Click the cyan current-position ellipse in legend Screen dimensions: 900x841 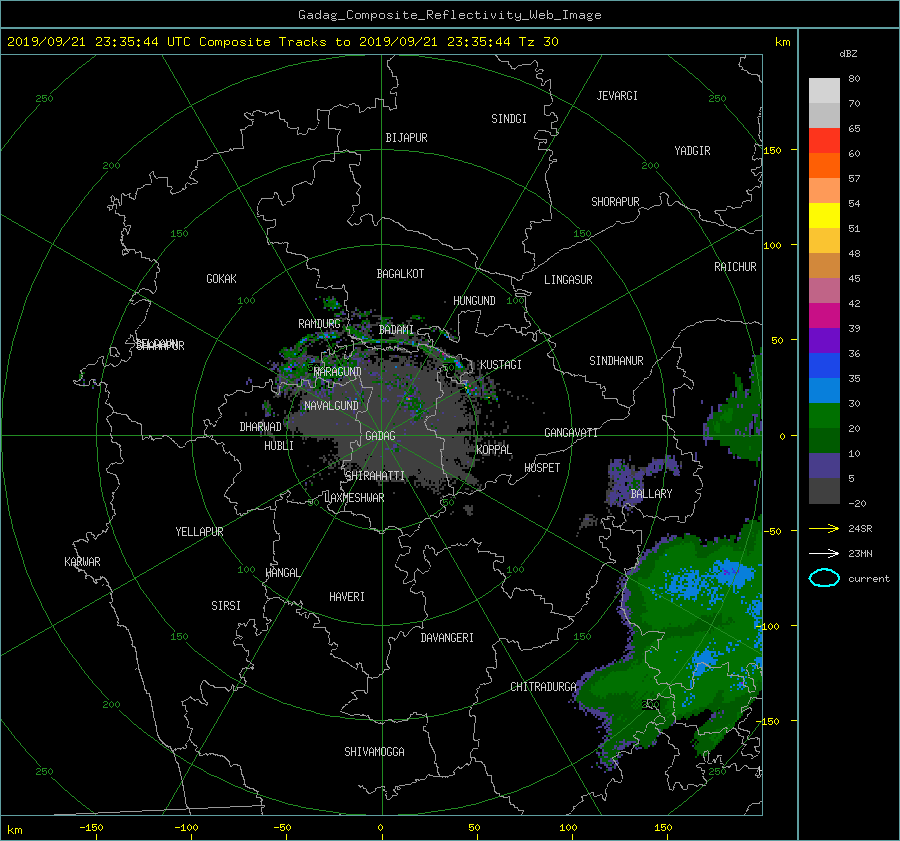click(824, 578)
